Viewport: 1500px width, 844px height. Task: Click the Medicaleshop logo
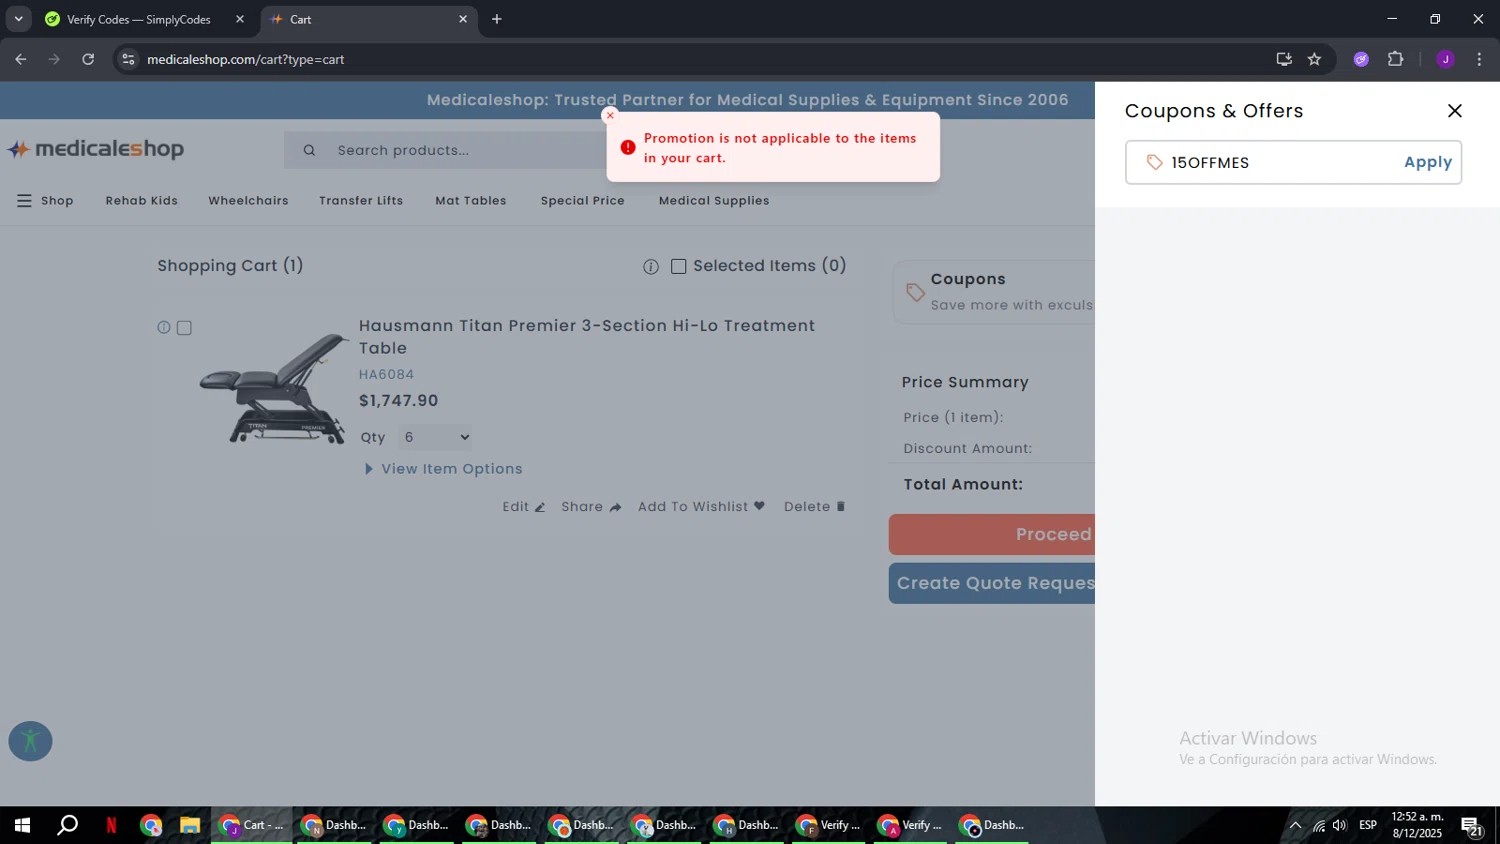(x=96, y=149)
